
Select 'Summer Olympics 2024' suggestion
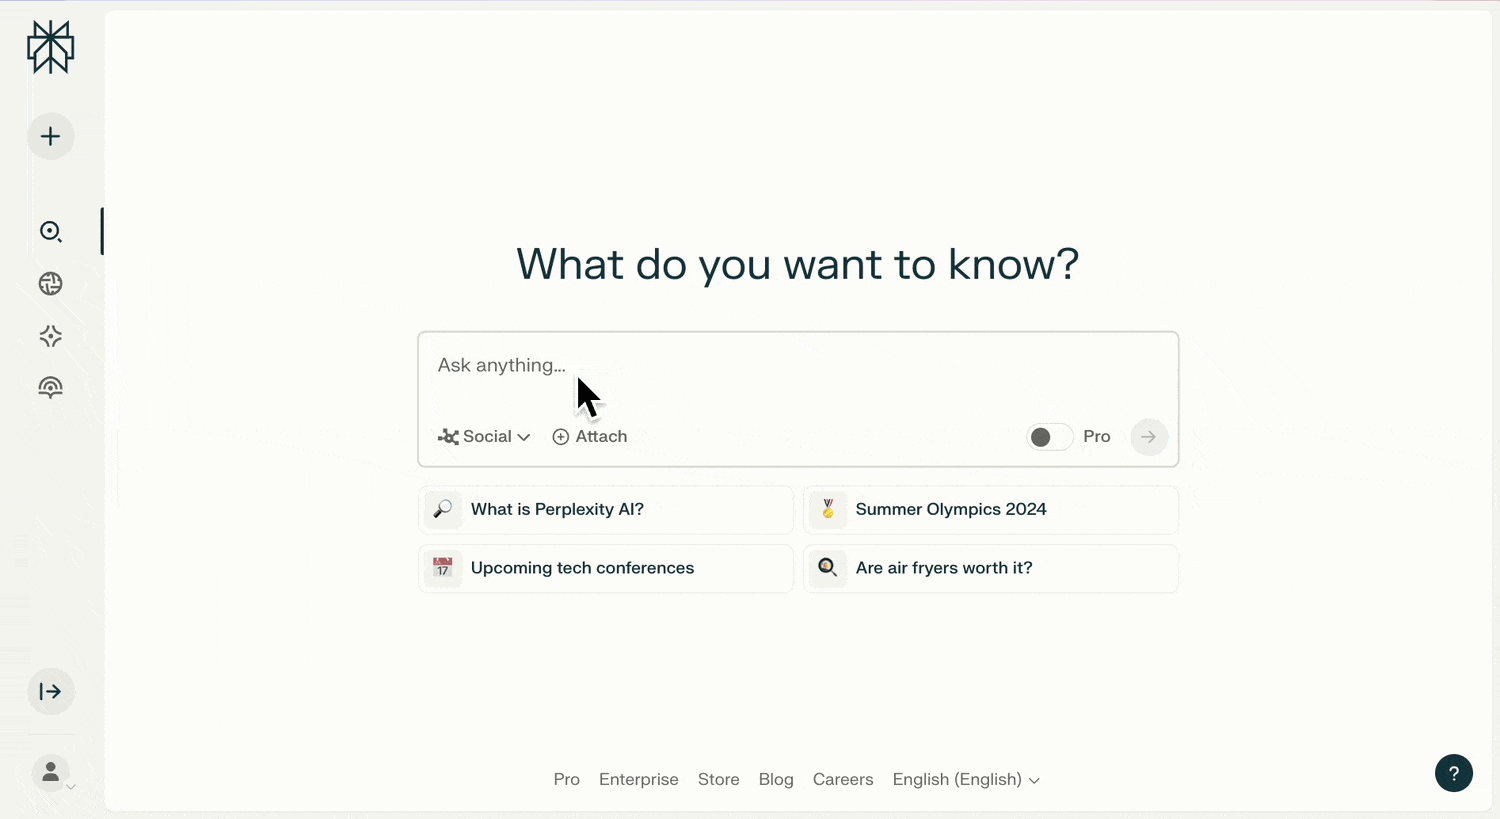tap(990, 510)
